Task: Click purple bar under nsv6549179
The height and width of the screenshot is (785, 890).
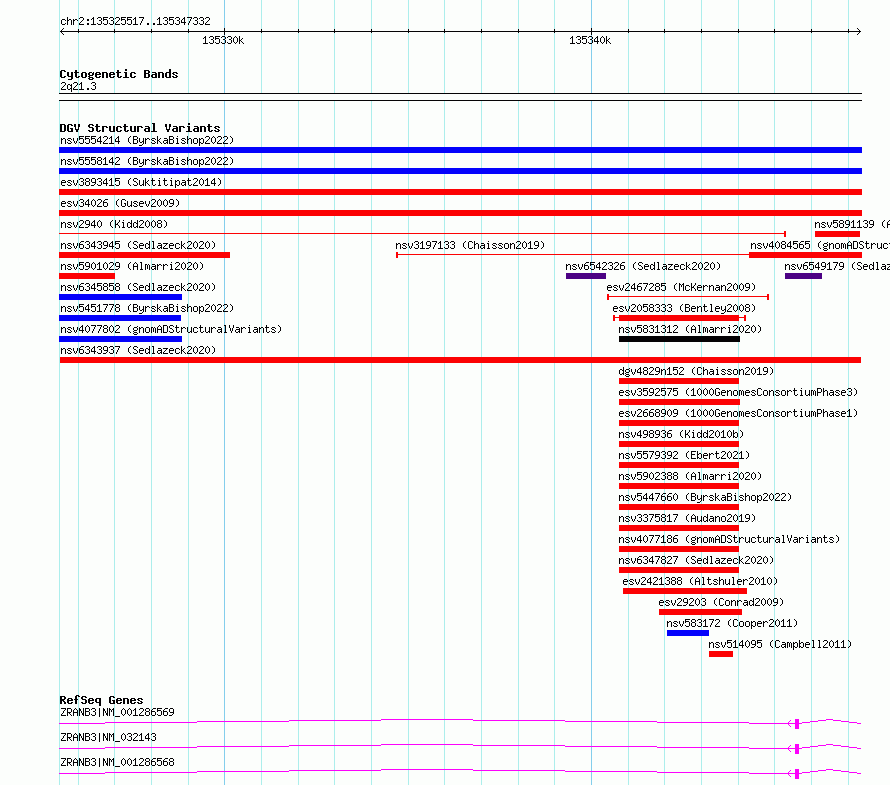Action: [803, 276]
